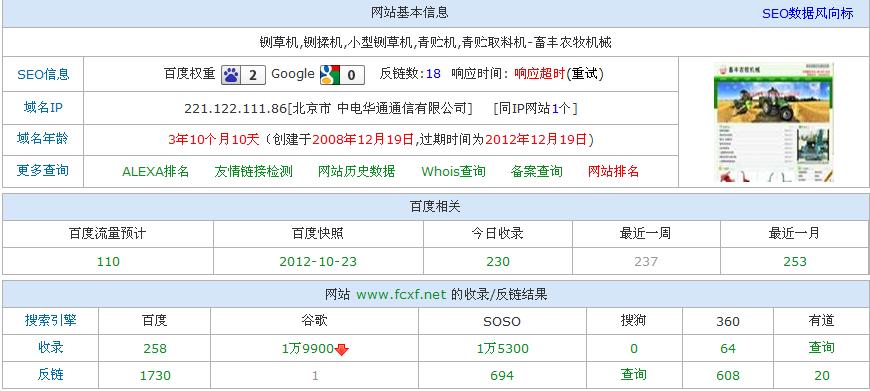Click the 有道 反链 count 20

822,375
